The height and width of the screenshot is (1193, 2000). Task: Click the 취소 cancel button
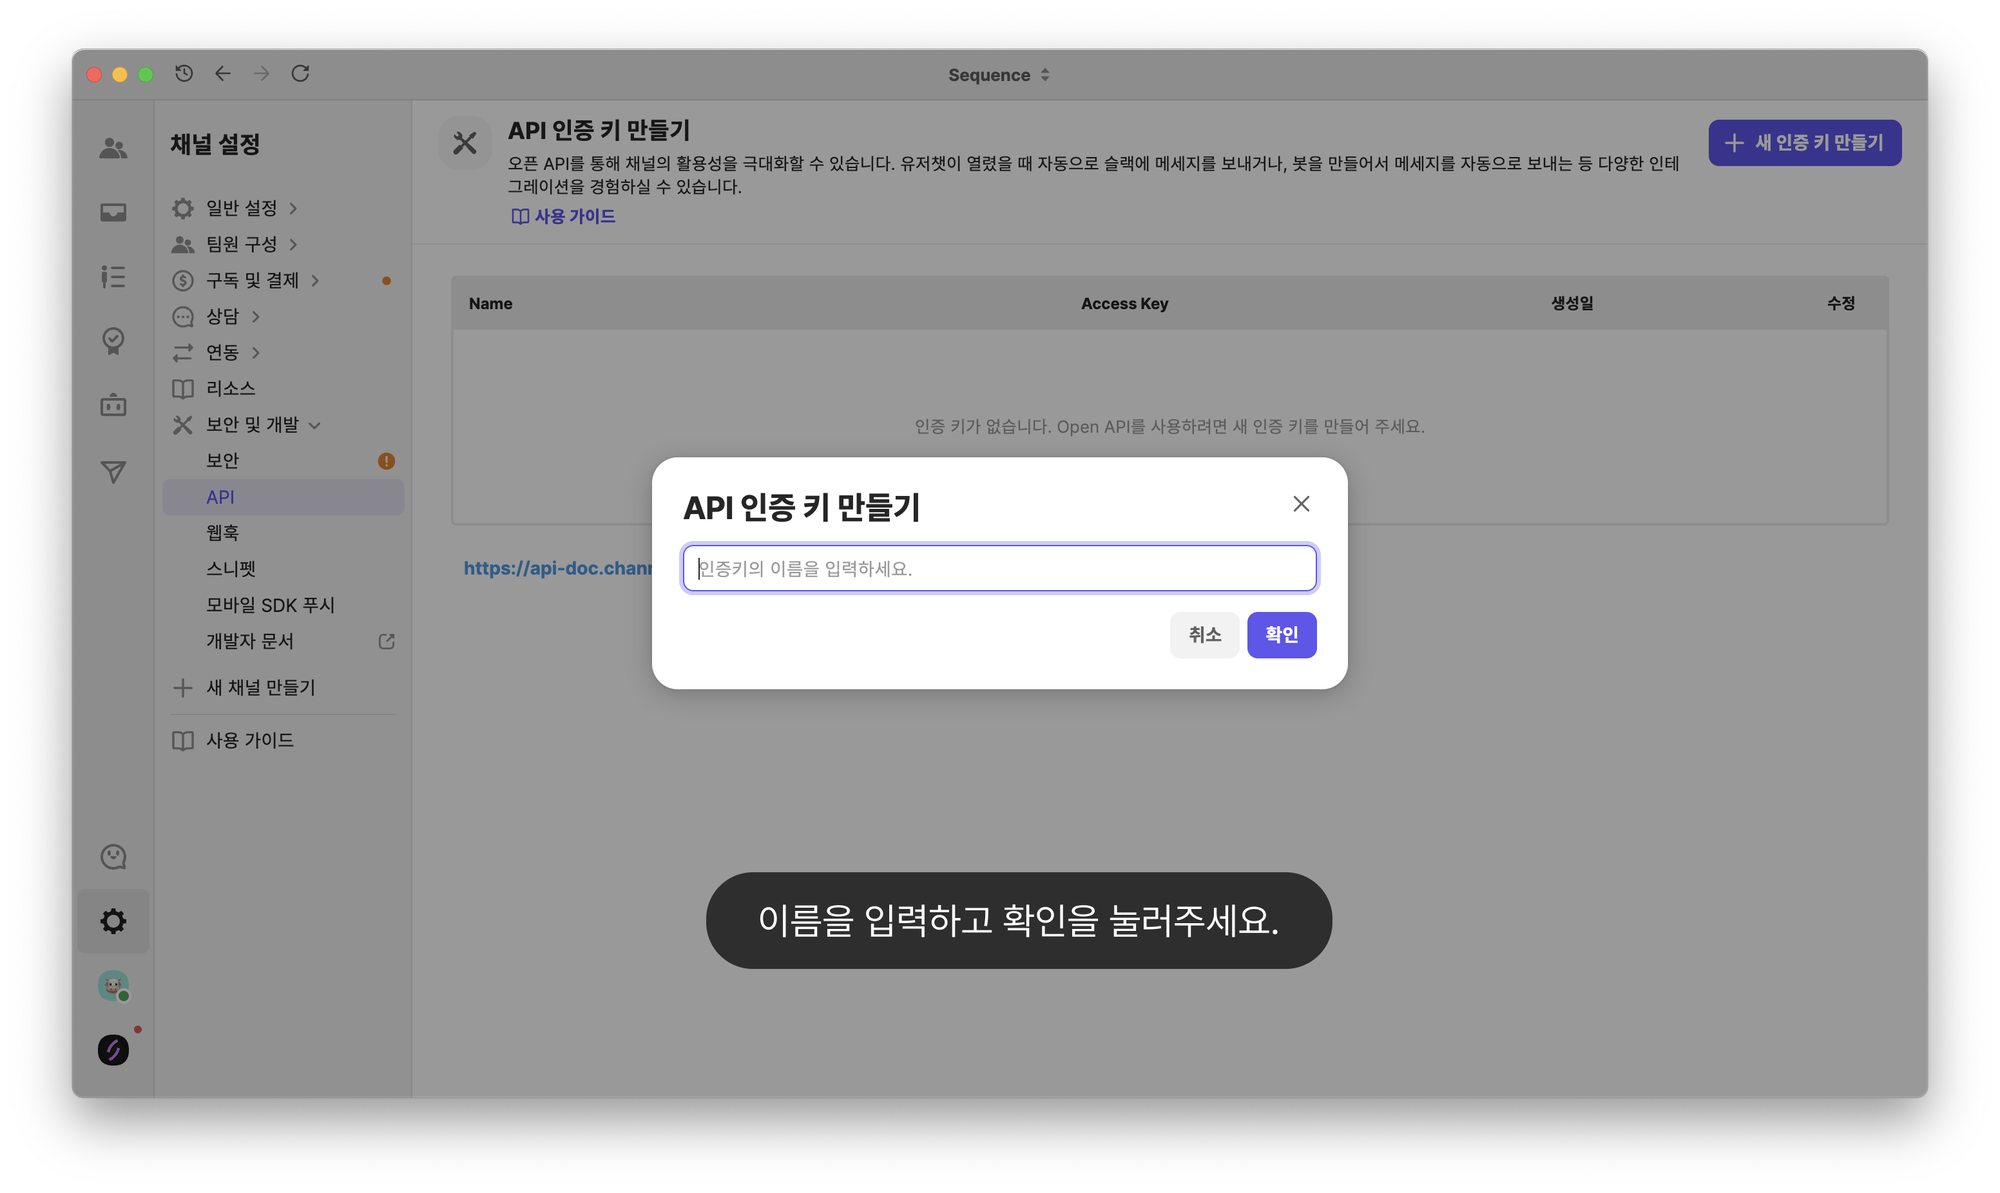(x=1204, y=635)
